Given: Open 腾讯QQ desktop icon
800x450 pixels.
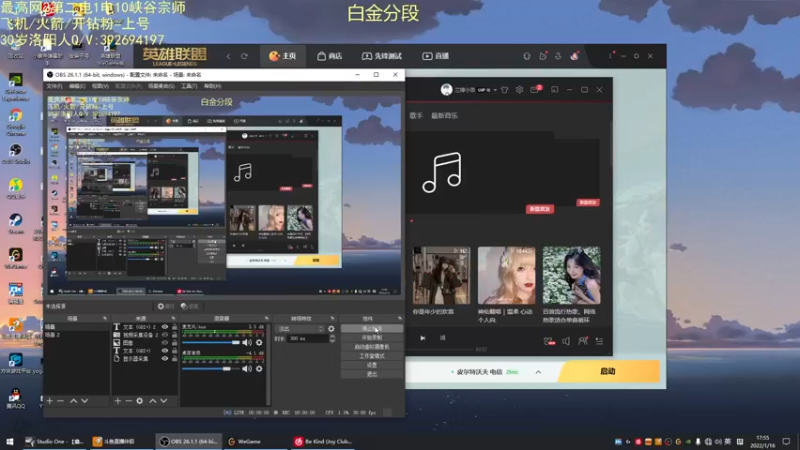Looking at the screenshot, I should 15,398.
